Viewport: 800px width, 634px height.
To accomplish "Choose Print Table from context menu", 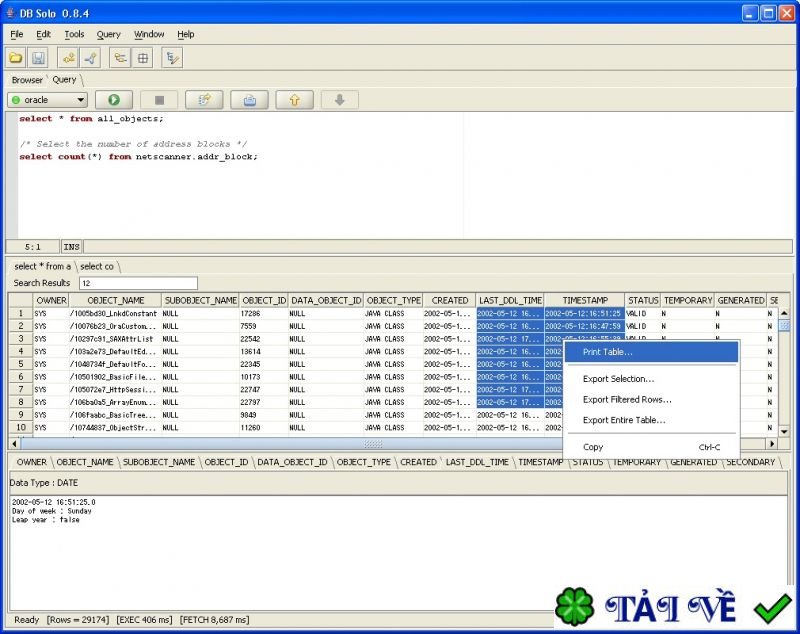I will point(607,352).
